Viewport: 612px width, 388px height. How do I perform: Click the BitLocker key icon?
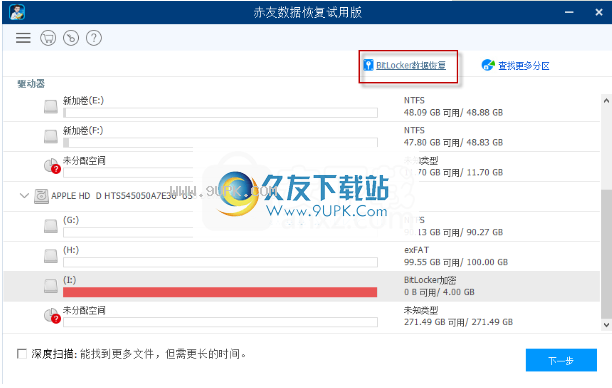pos(368,65)
